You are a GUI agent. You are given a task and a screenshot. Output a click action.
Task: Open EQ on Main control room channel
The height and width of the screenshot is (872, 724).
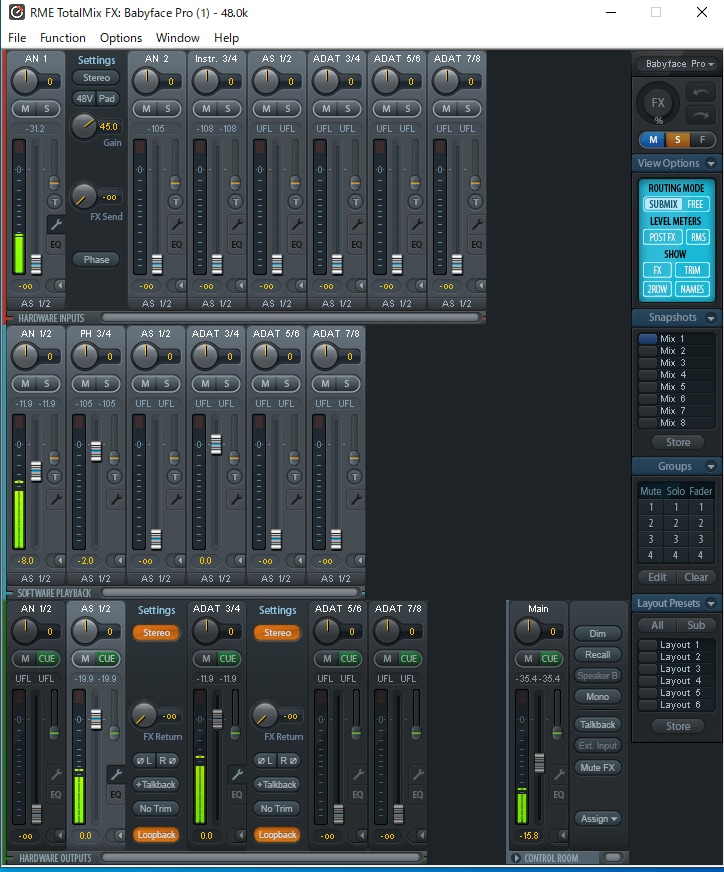tap(558, 794)
